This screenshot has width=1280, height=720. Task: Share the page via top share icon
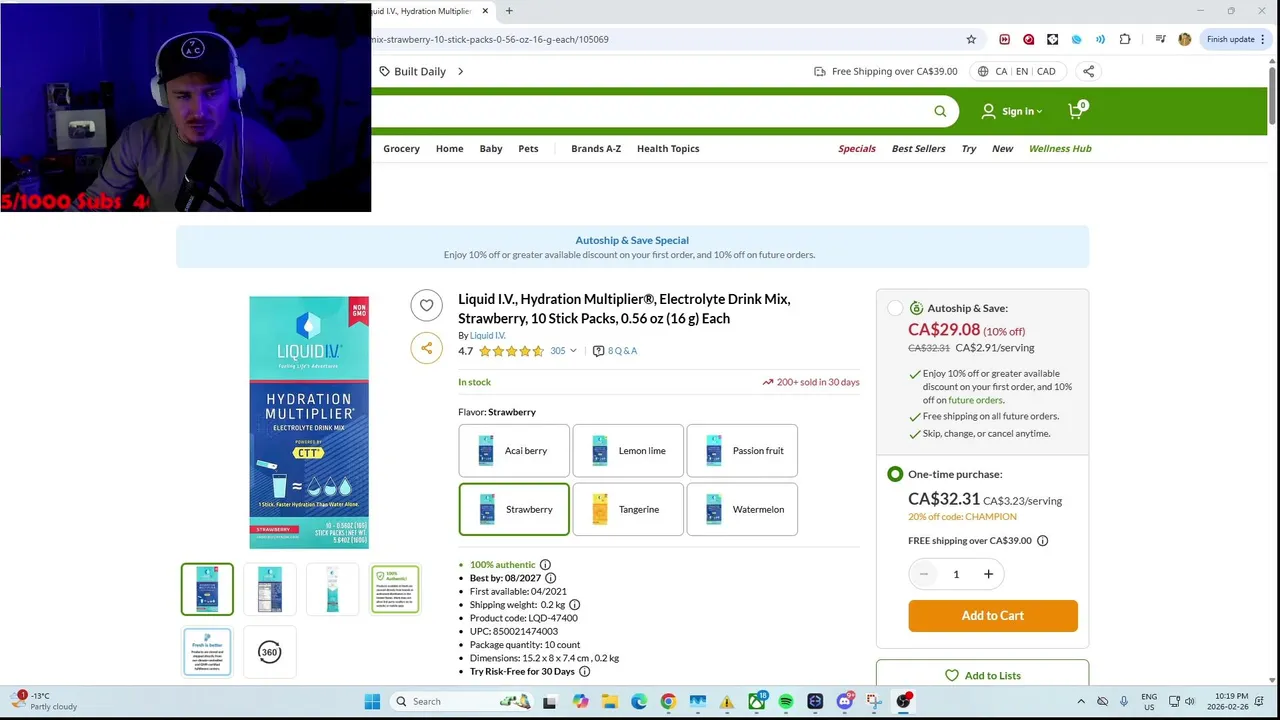pos(1088,71)
